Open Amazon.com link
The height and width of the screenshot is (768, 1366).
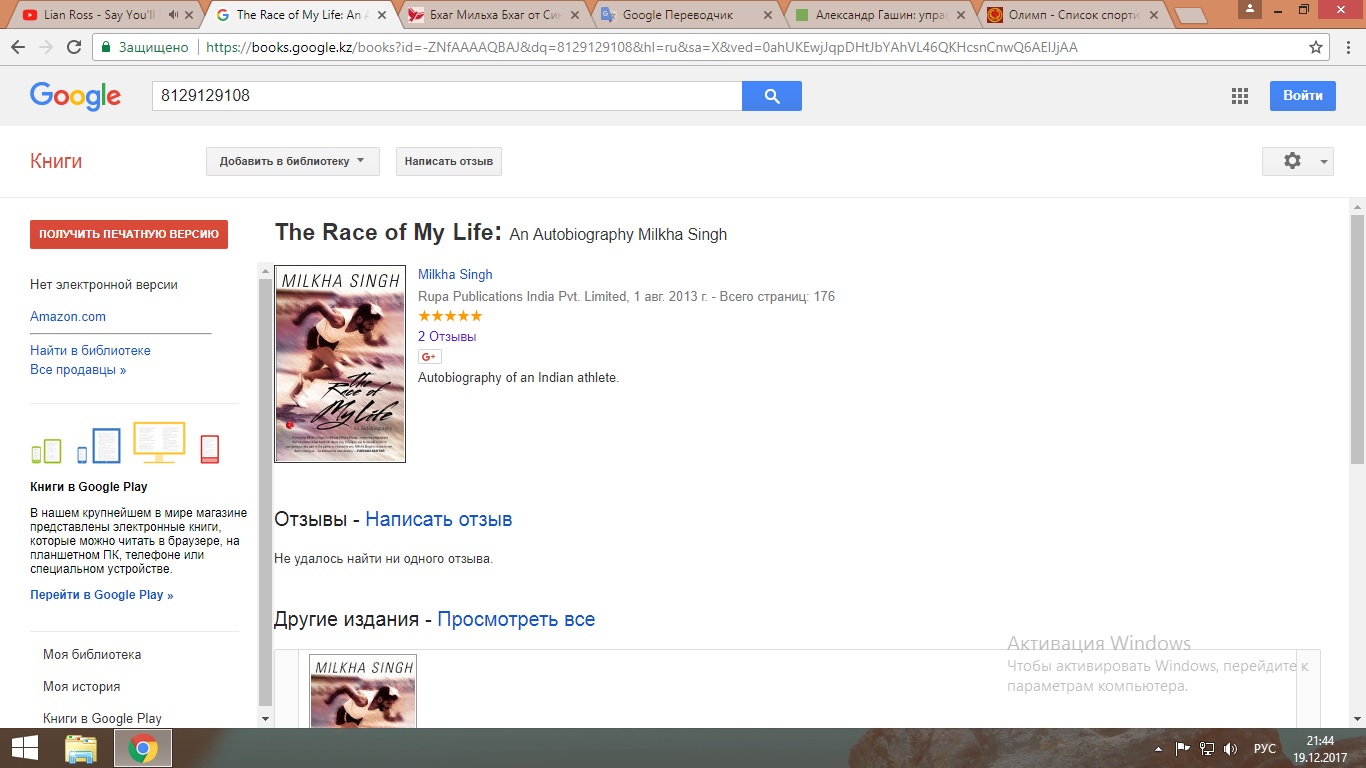point(68,316)
